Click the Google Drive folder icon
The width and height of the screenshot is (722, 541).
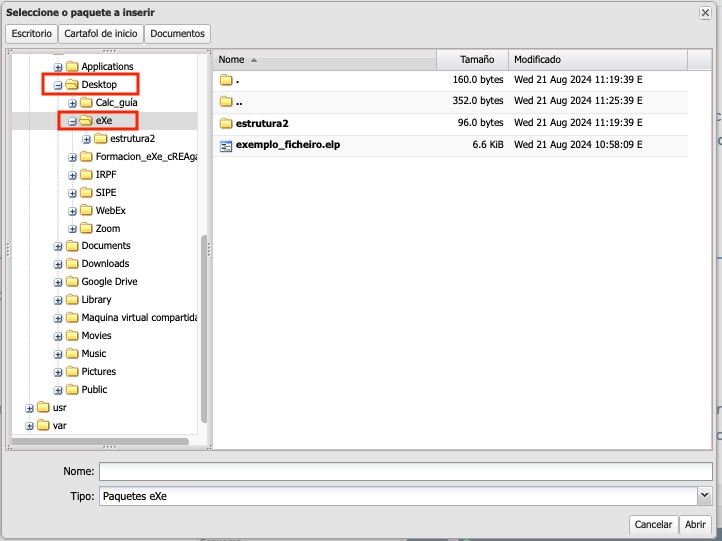click(72, 282)
